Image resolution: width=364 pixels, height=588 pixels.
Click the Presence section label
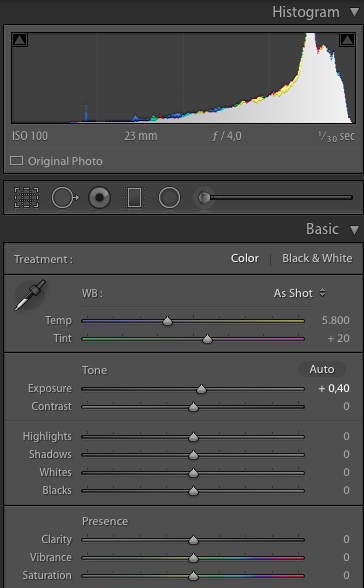tap(105, 521)
